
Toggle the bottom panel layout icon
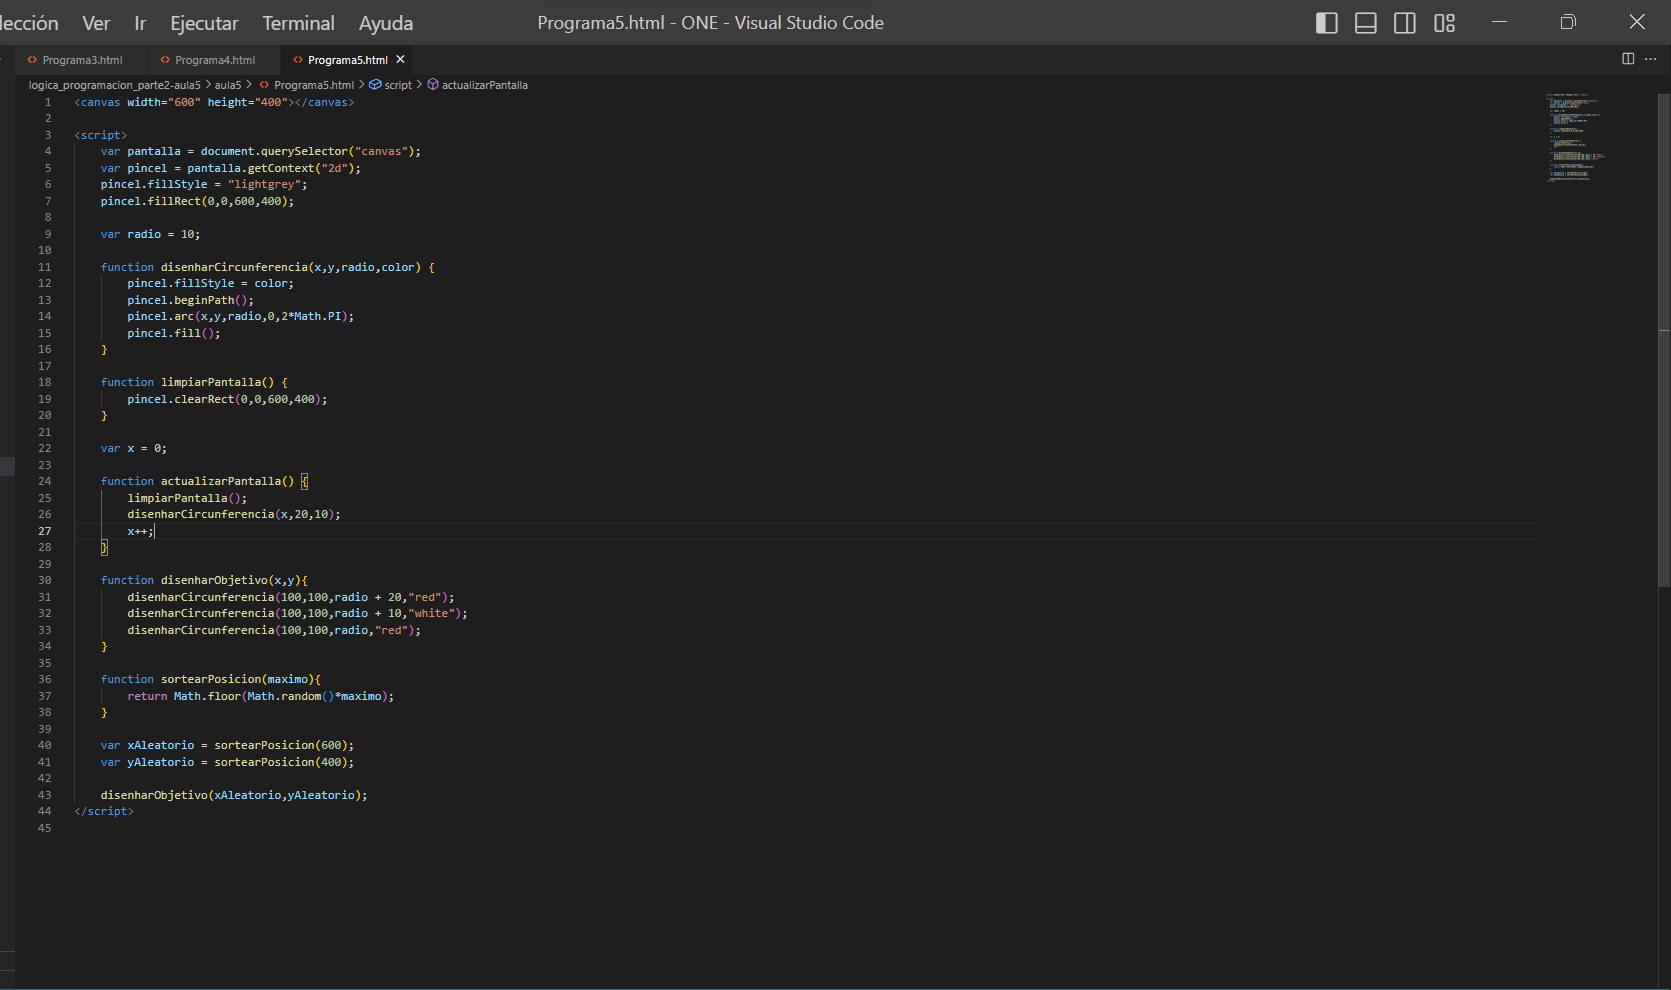(1365, 23)
